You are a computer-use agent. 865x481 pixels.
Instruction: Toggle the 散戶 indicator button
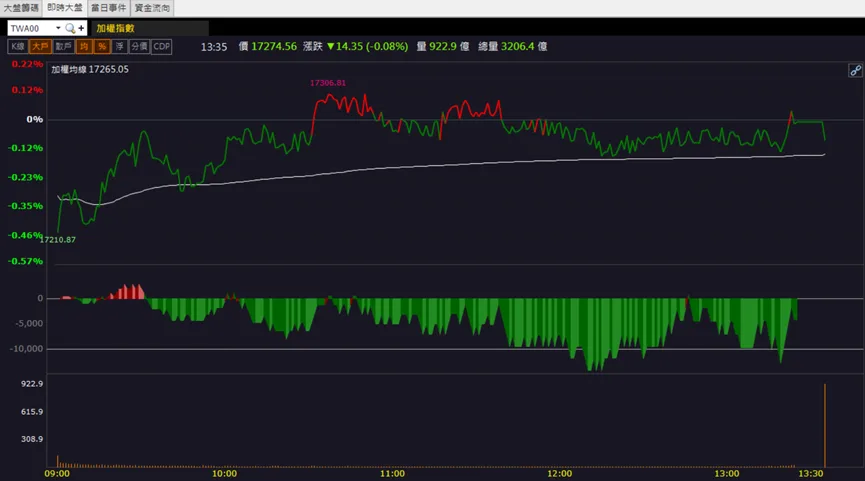[x=63, y=46]
